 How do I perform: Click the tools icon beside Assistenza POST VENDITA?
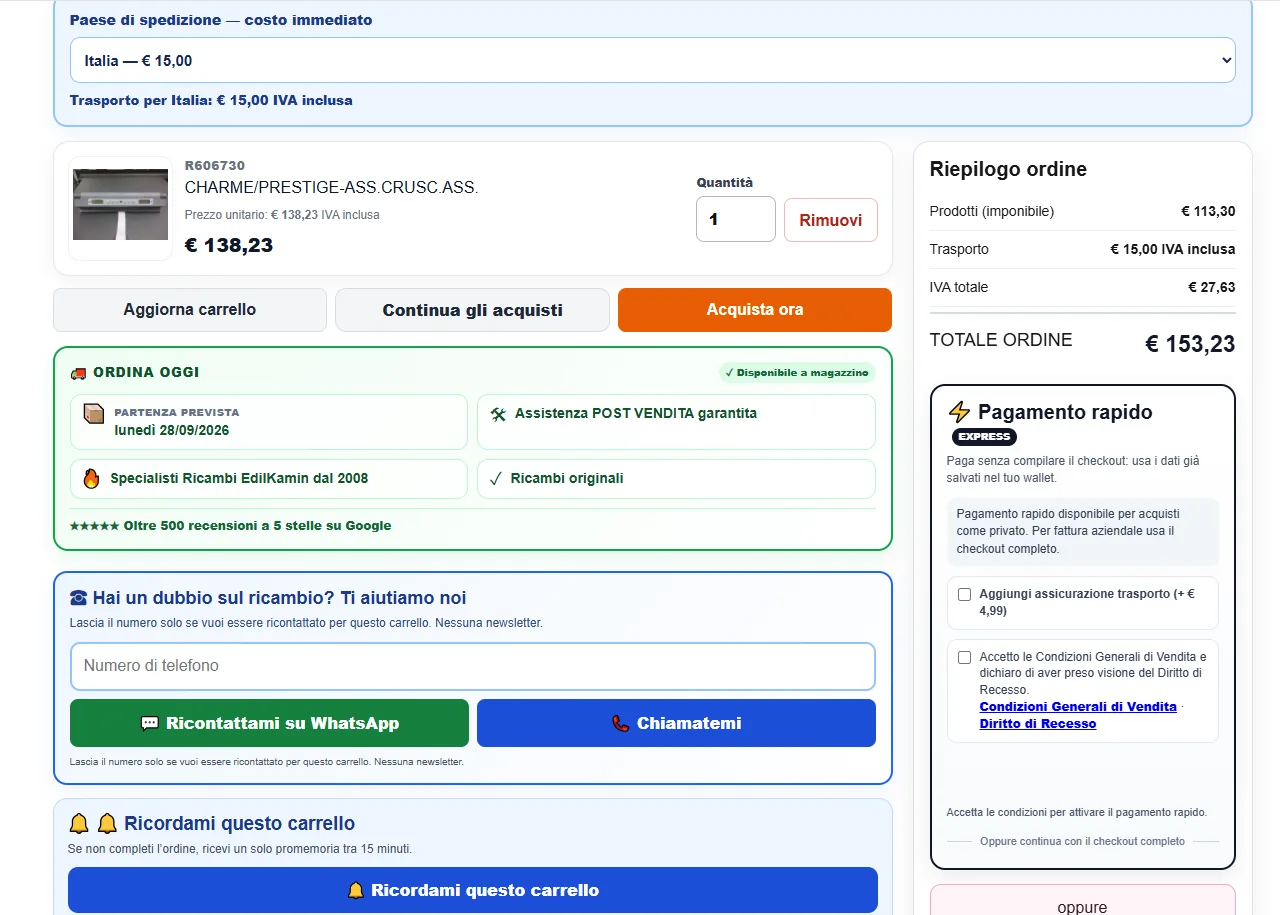coord(499,414)
